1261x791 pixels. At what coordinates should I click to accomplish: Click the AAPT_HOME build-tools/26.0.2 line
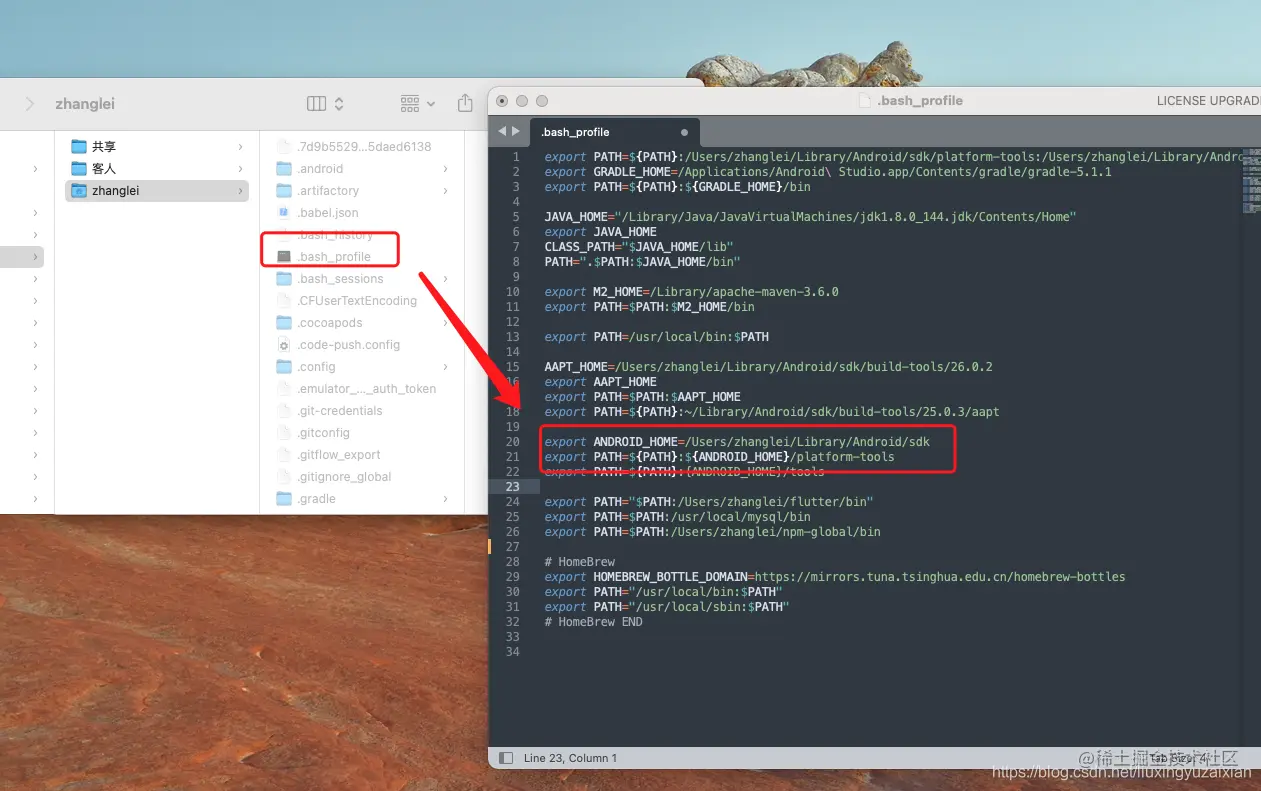(768, 367)
